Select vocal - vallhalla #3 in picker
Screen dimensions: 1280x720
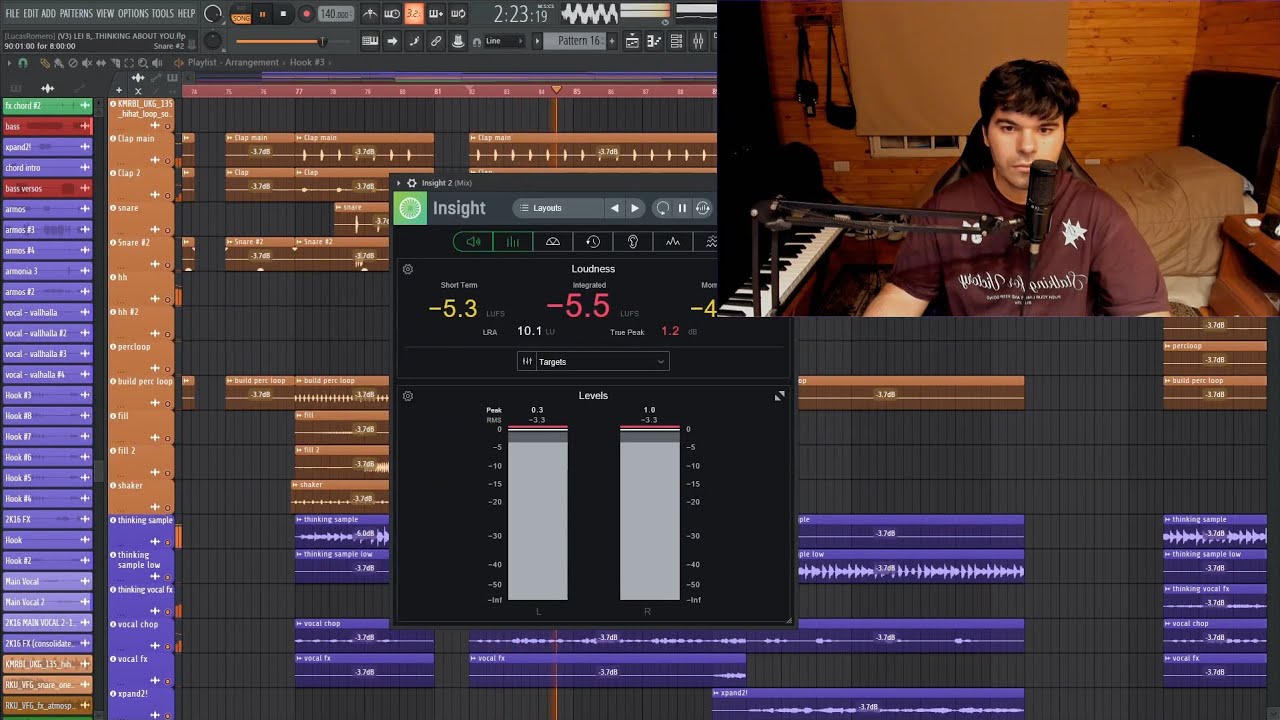click(47, 354)
